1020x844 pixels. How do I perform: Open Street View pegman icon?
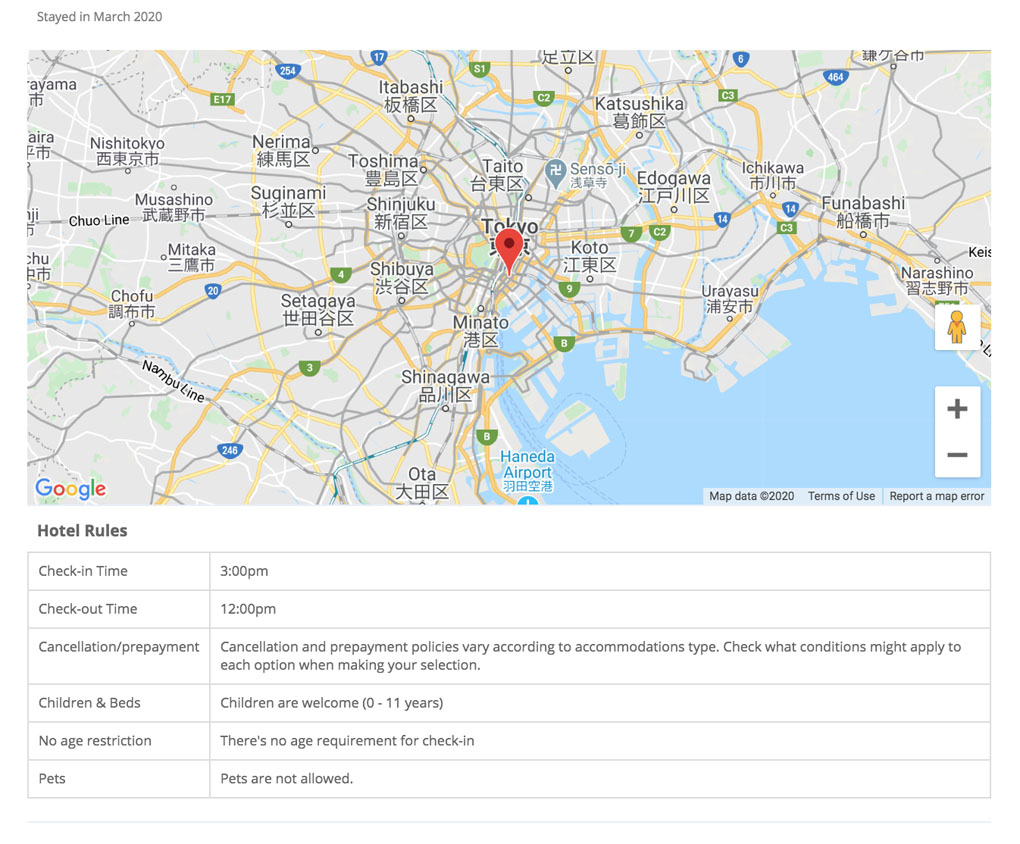click(x=956, y=327)
